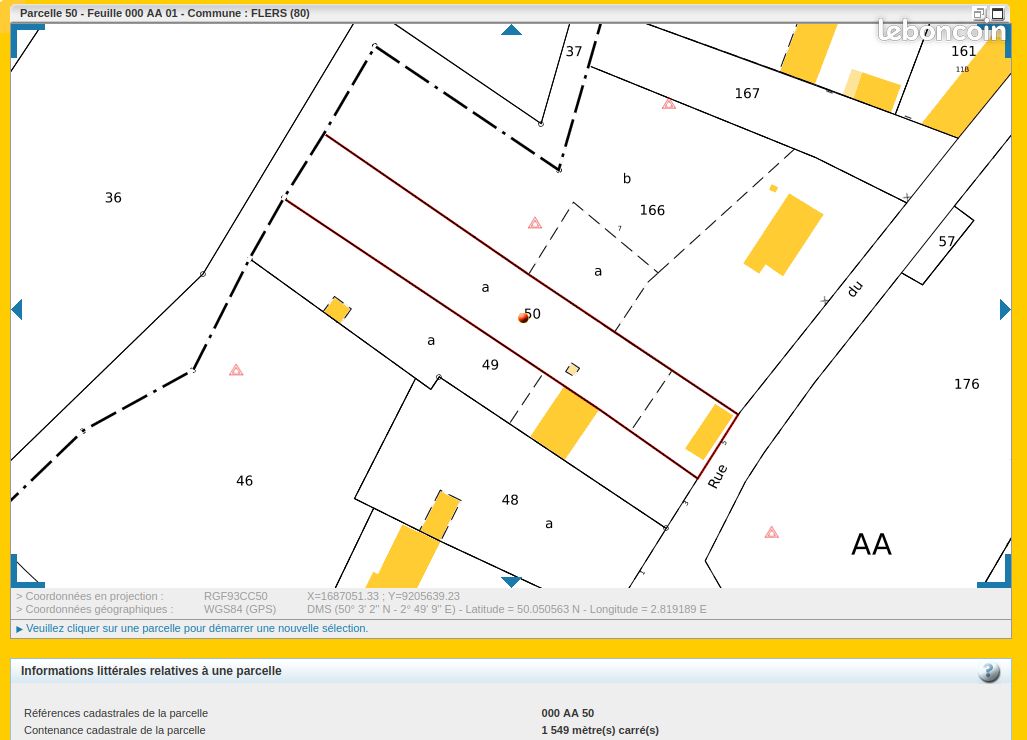Screen dimensions: 1027x740
Task: Click the new selection prompt link
Action: click(196, 628)
